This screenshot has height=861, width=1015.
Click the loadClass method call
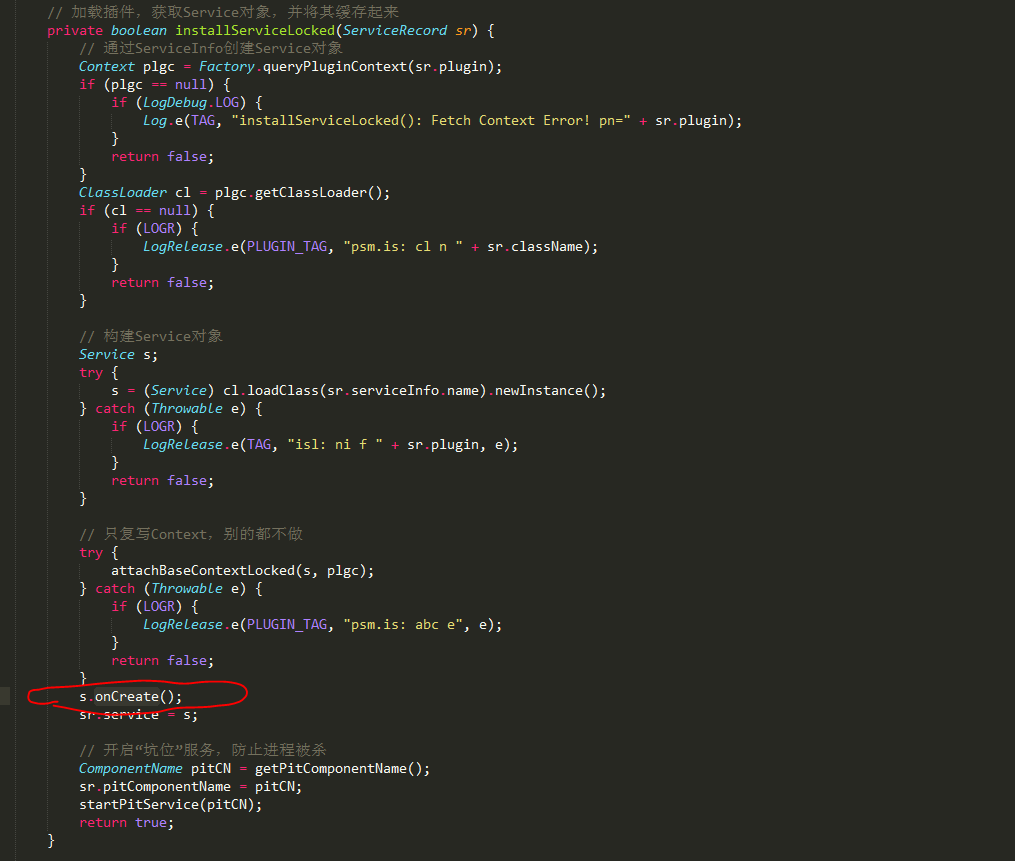(x=283, y=390)
